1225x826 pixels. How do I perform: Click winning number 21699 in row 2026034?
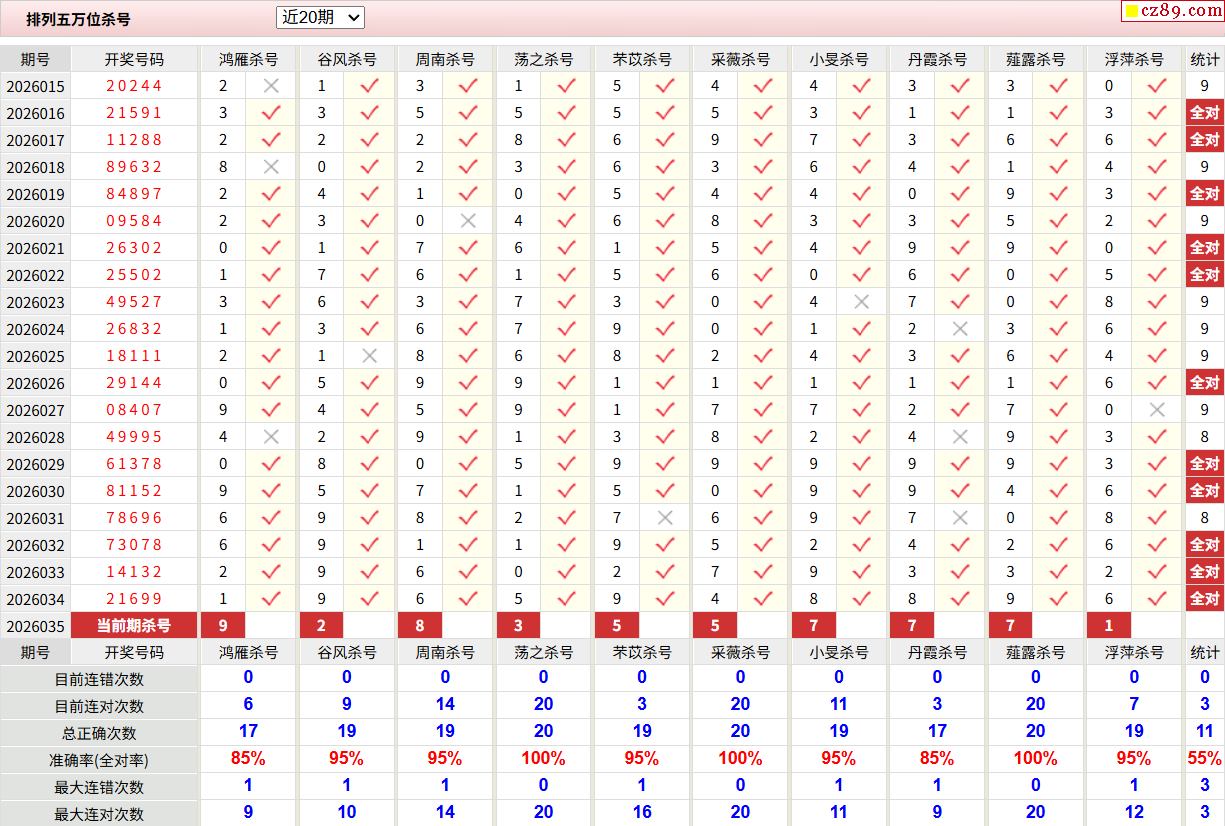coord(134,599)
